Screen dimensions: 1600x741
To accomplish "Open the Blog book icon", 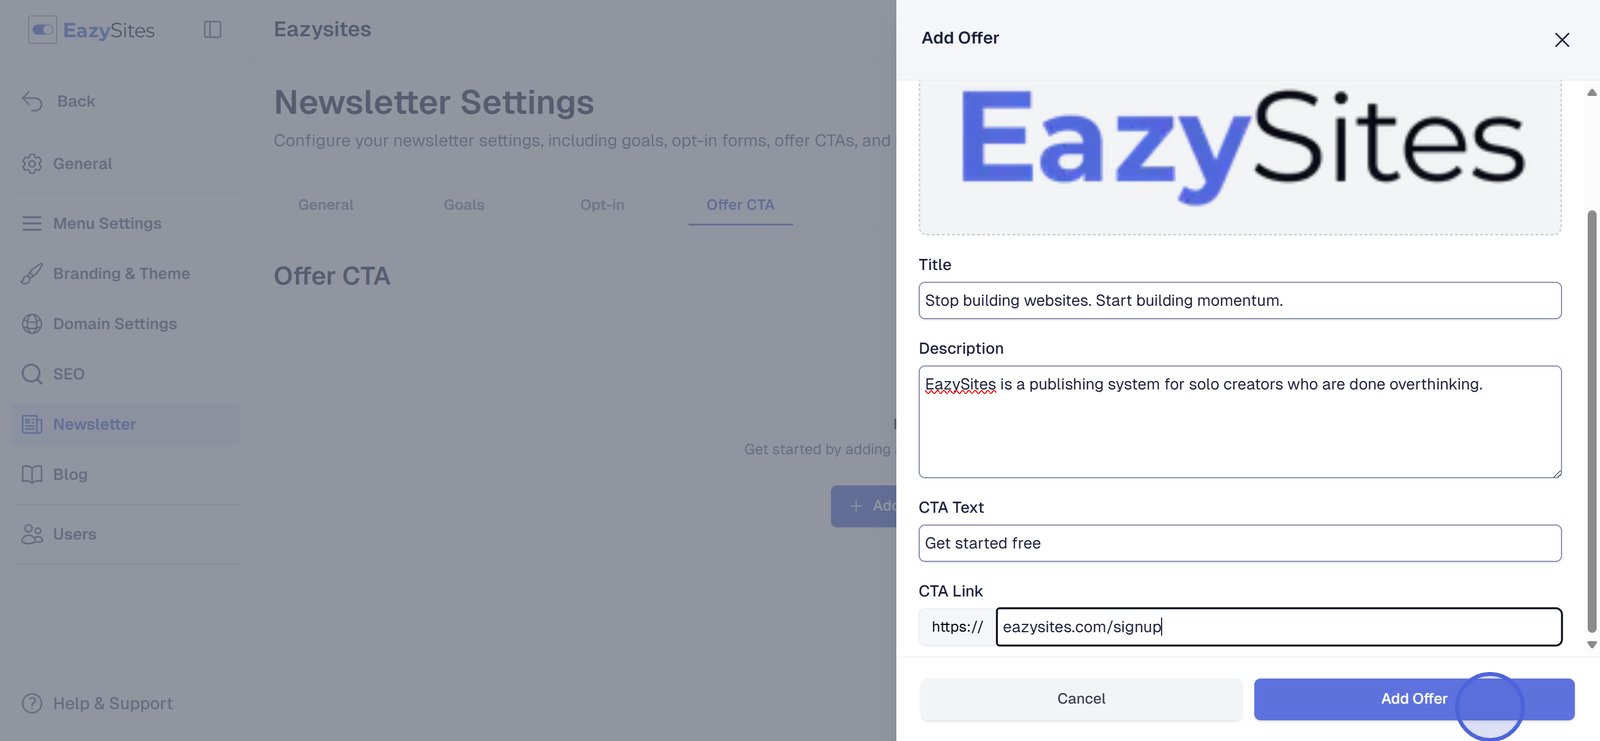I will (32, 475).
